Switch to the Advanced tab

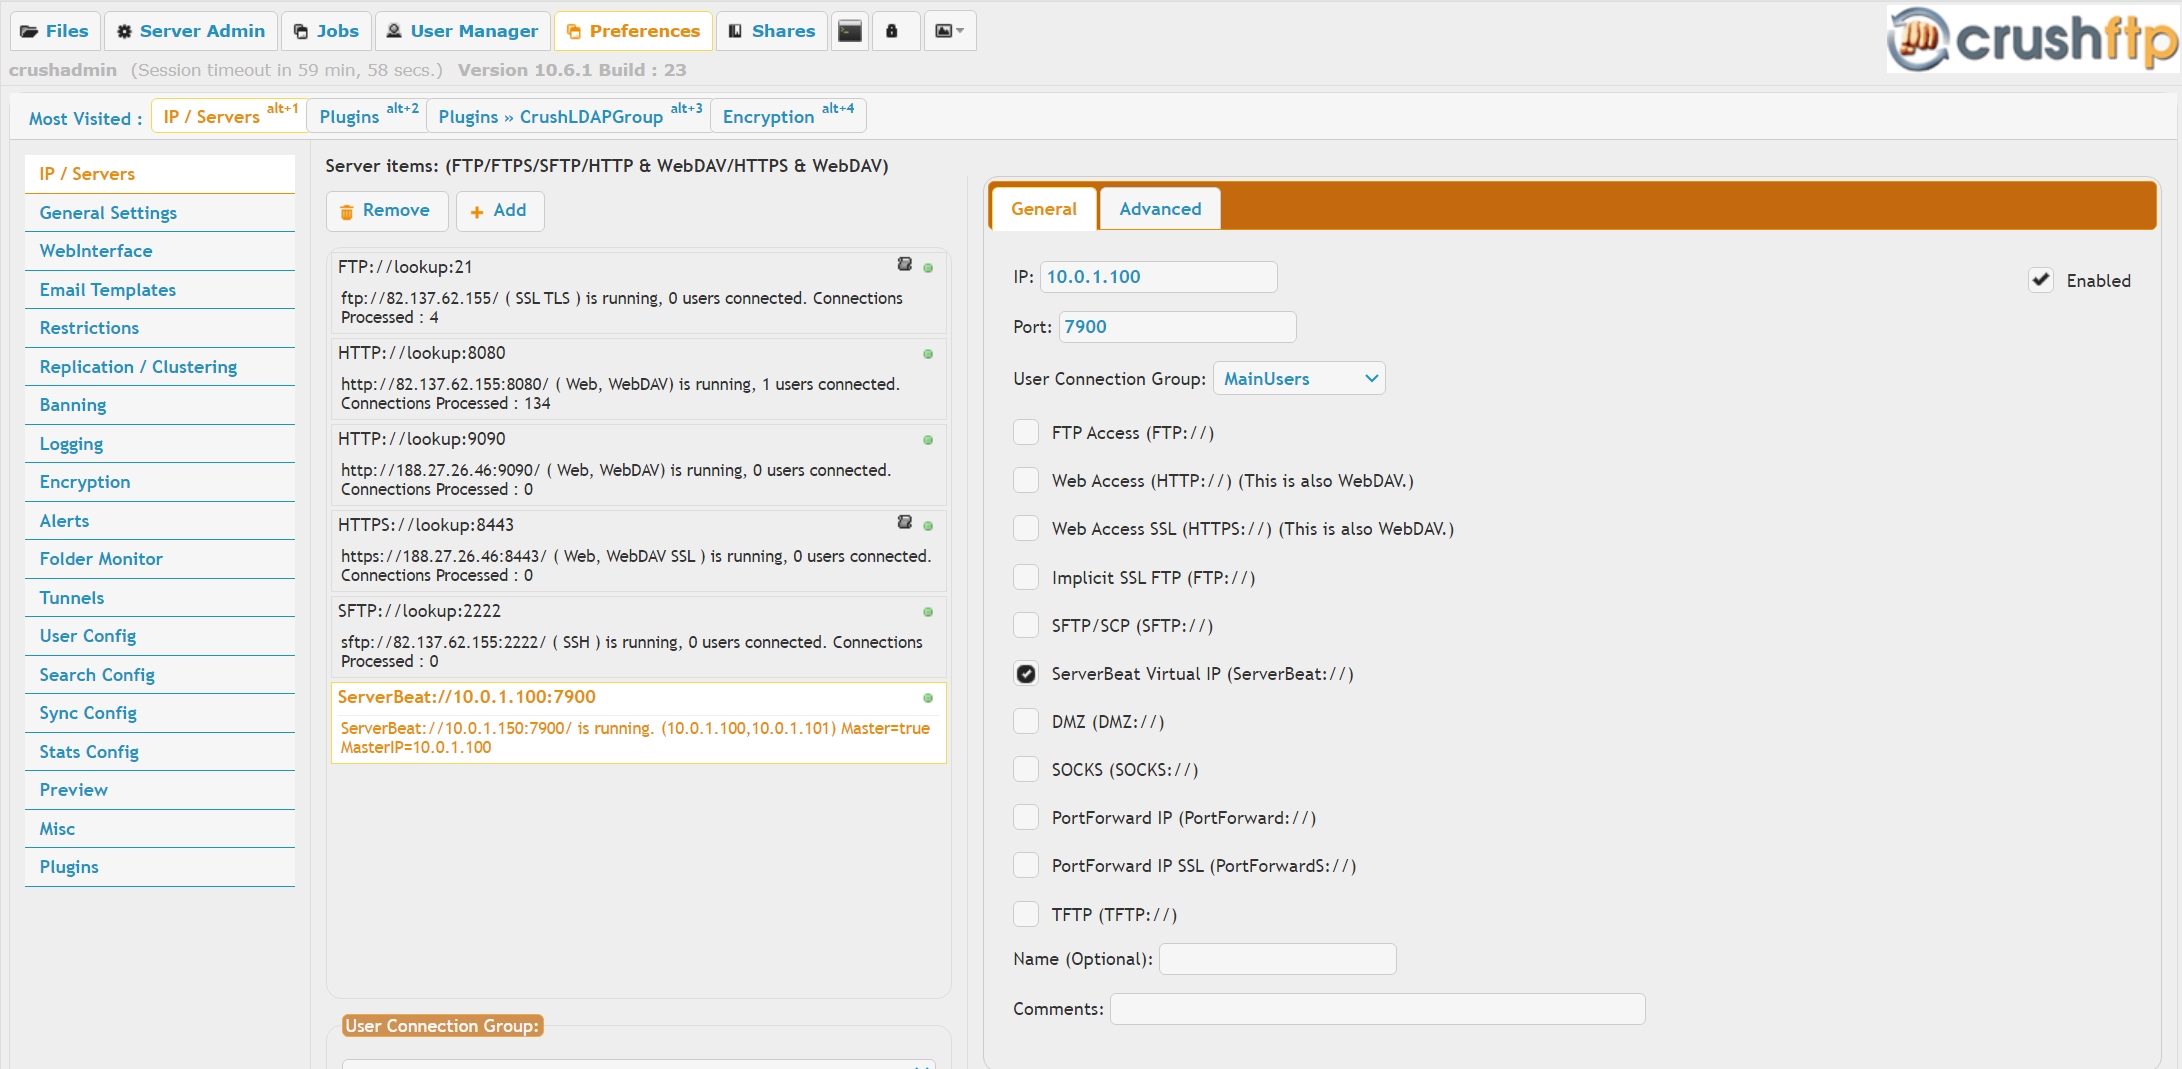[x=1160, y=209]
